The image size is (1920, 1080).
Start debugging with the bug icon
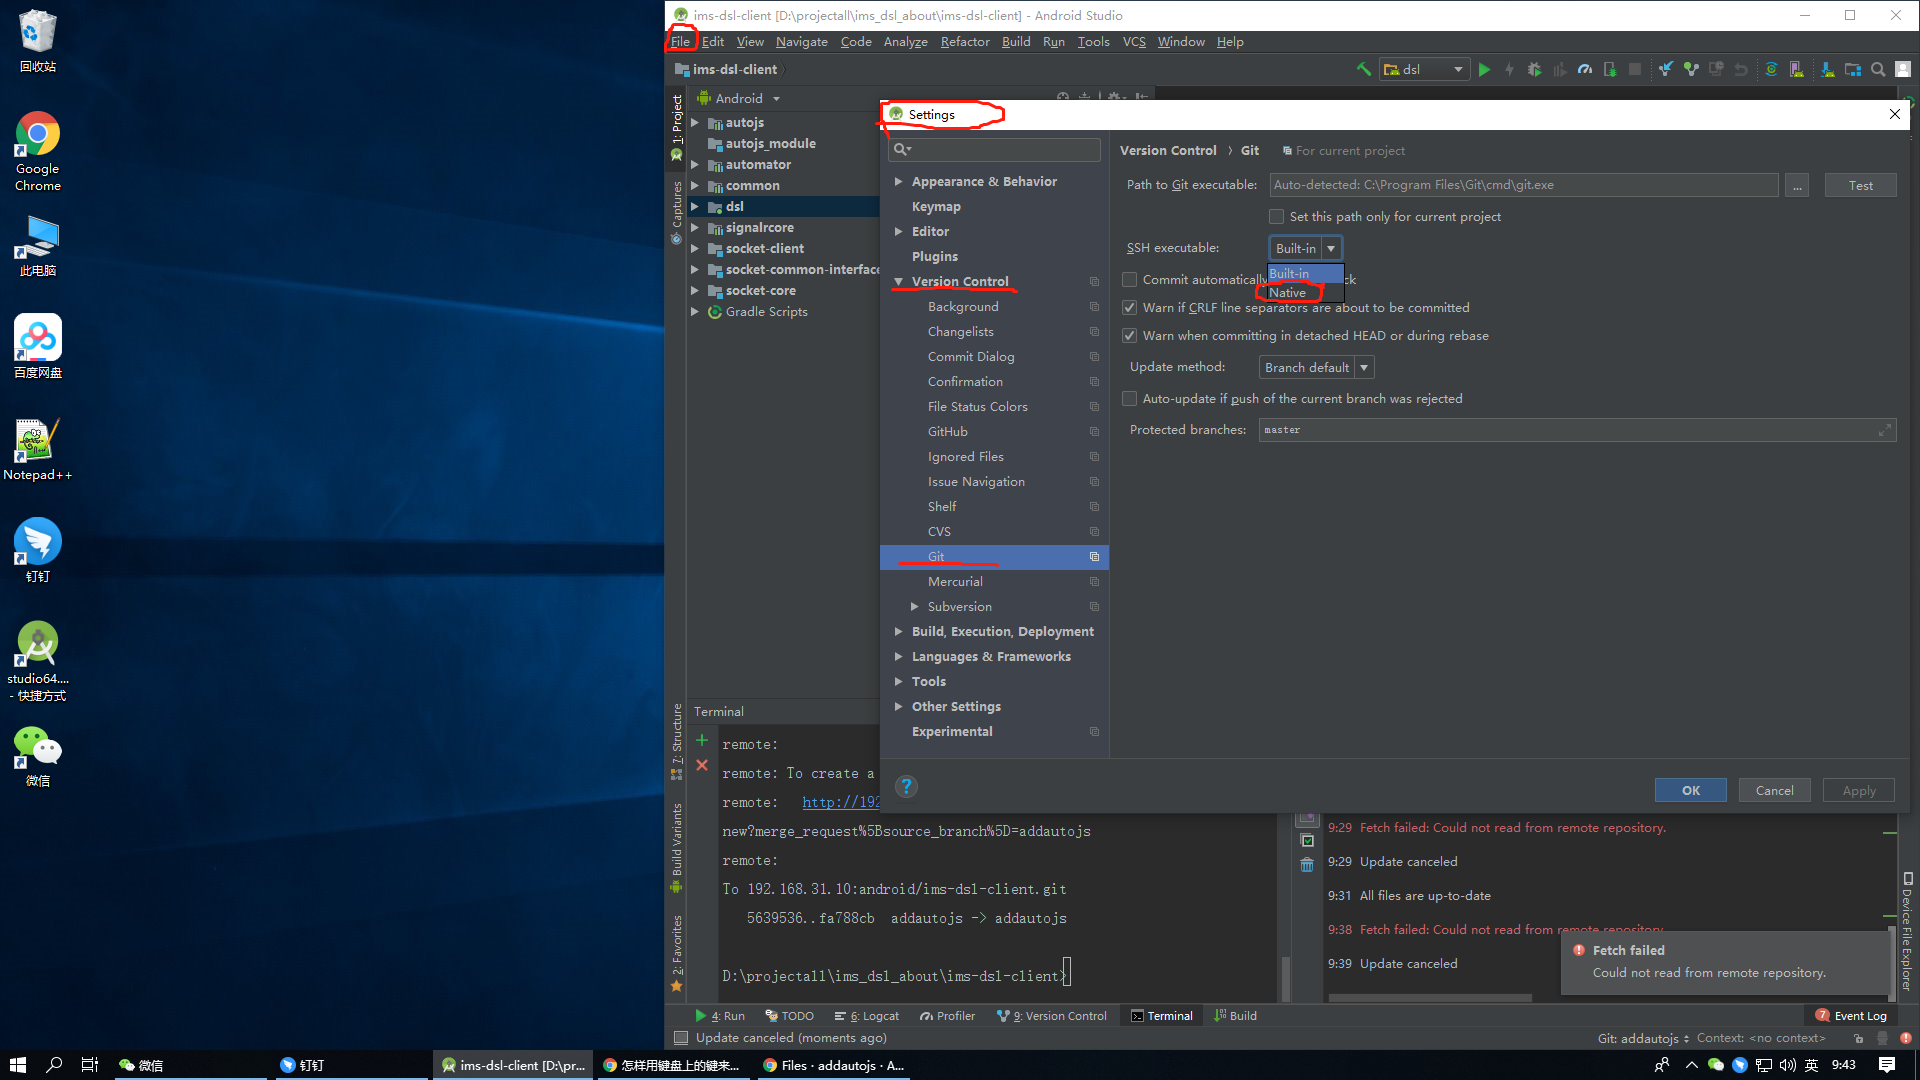point(1535,70)
